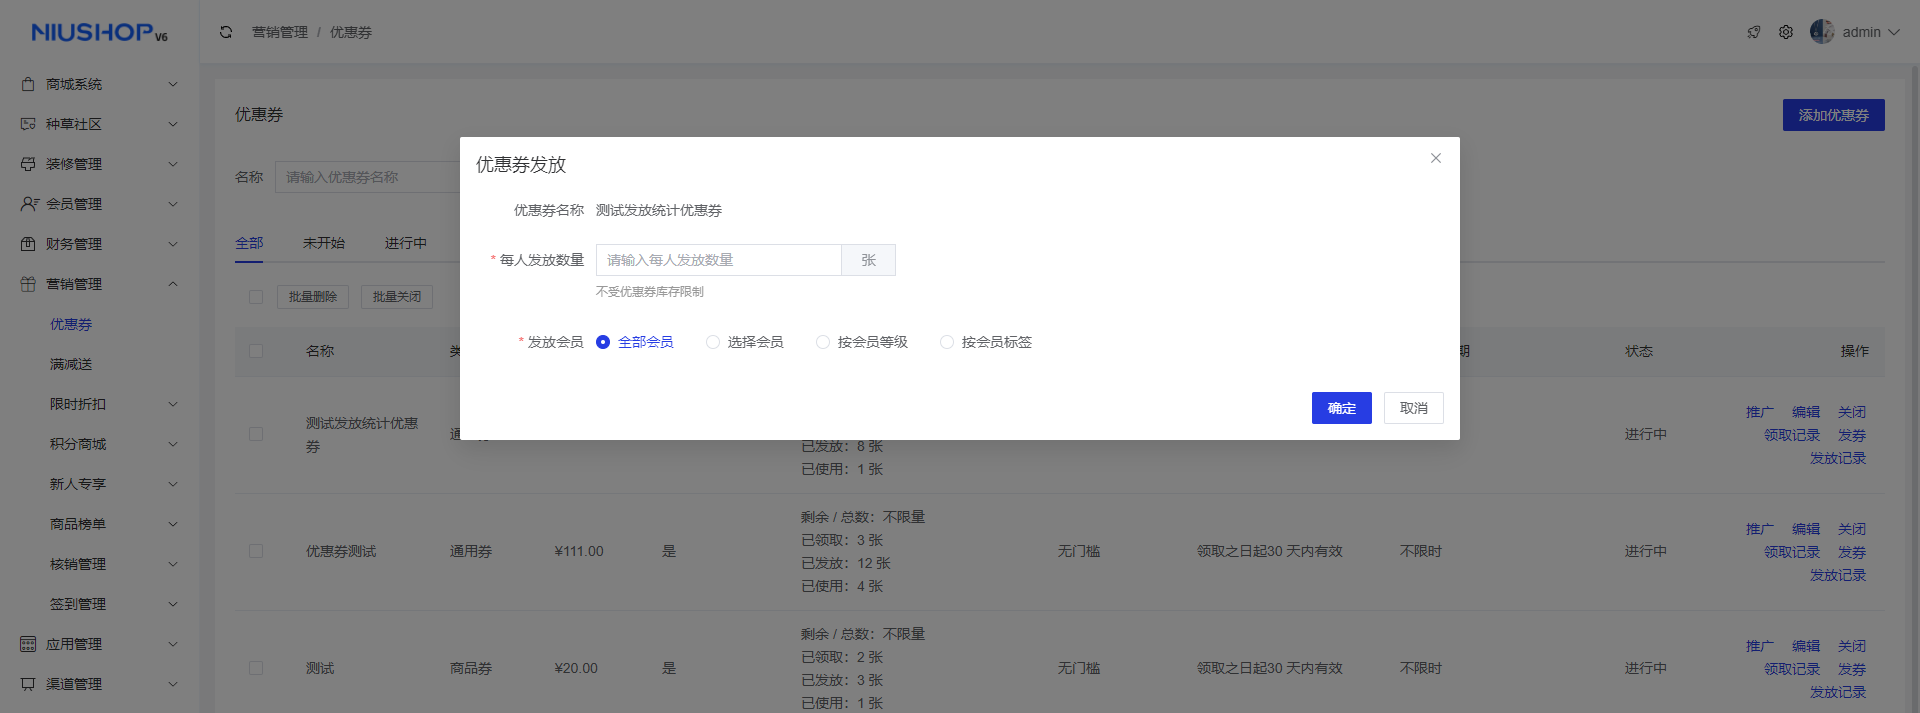This screenshot has width=1920, height=713.
Task: Click the 会员管理 user icon
Action: (29, 204)
